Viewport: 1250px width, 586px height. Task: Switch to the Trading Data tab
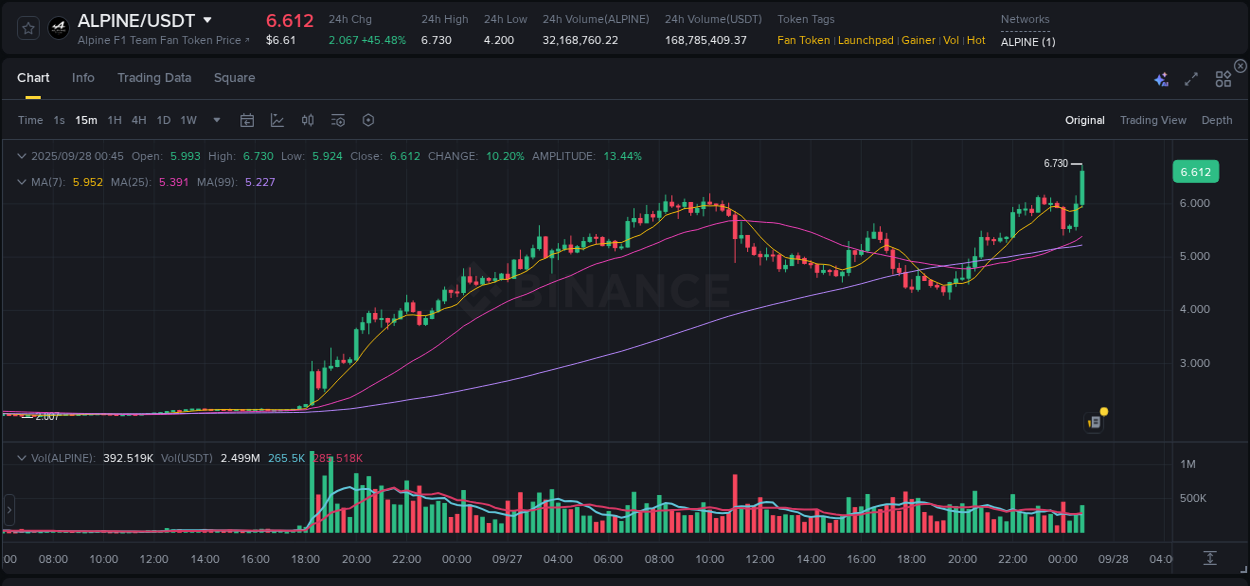154,77
